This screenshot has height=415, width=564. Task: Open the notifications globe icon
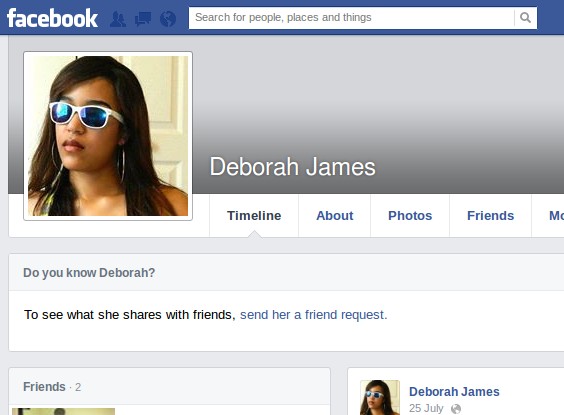[x=168, y=19]
